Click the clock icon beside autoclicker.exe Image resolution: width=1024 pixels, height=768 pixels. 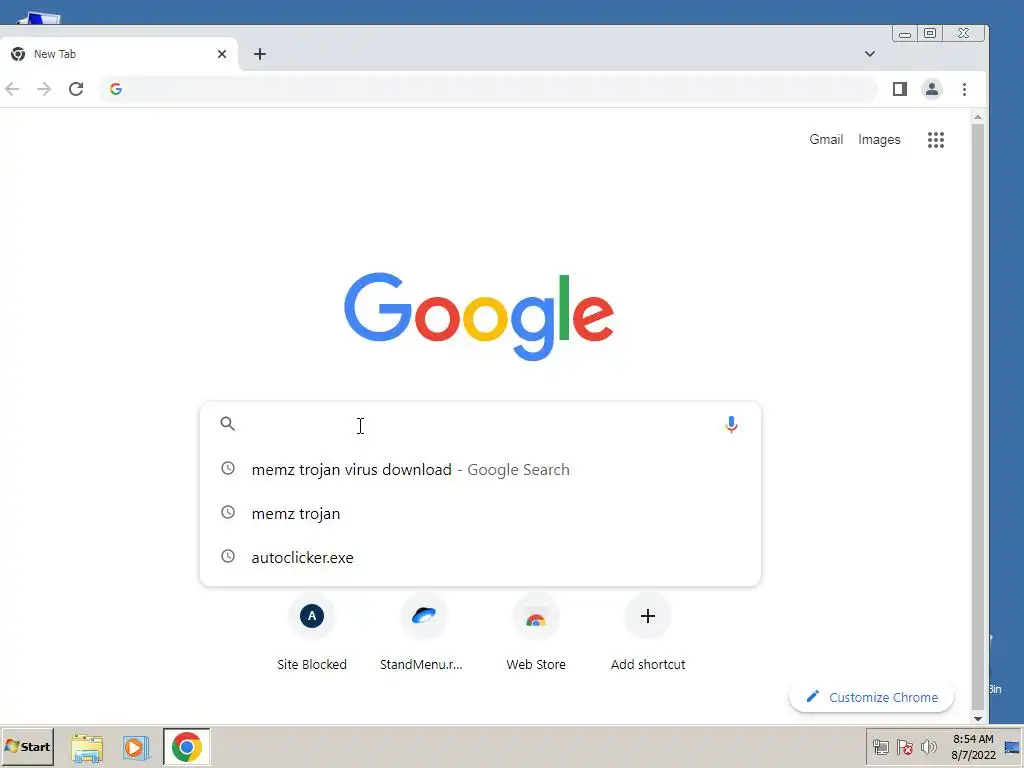[227, 556]
